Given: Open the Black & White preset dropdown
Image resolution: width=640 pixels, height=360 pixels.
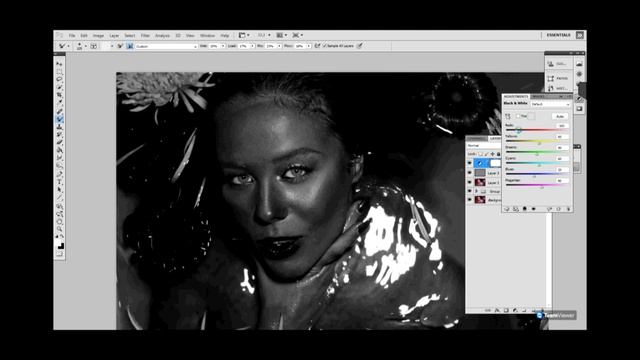Looking at the screenshot, I should pos(550,104).
